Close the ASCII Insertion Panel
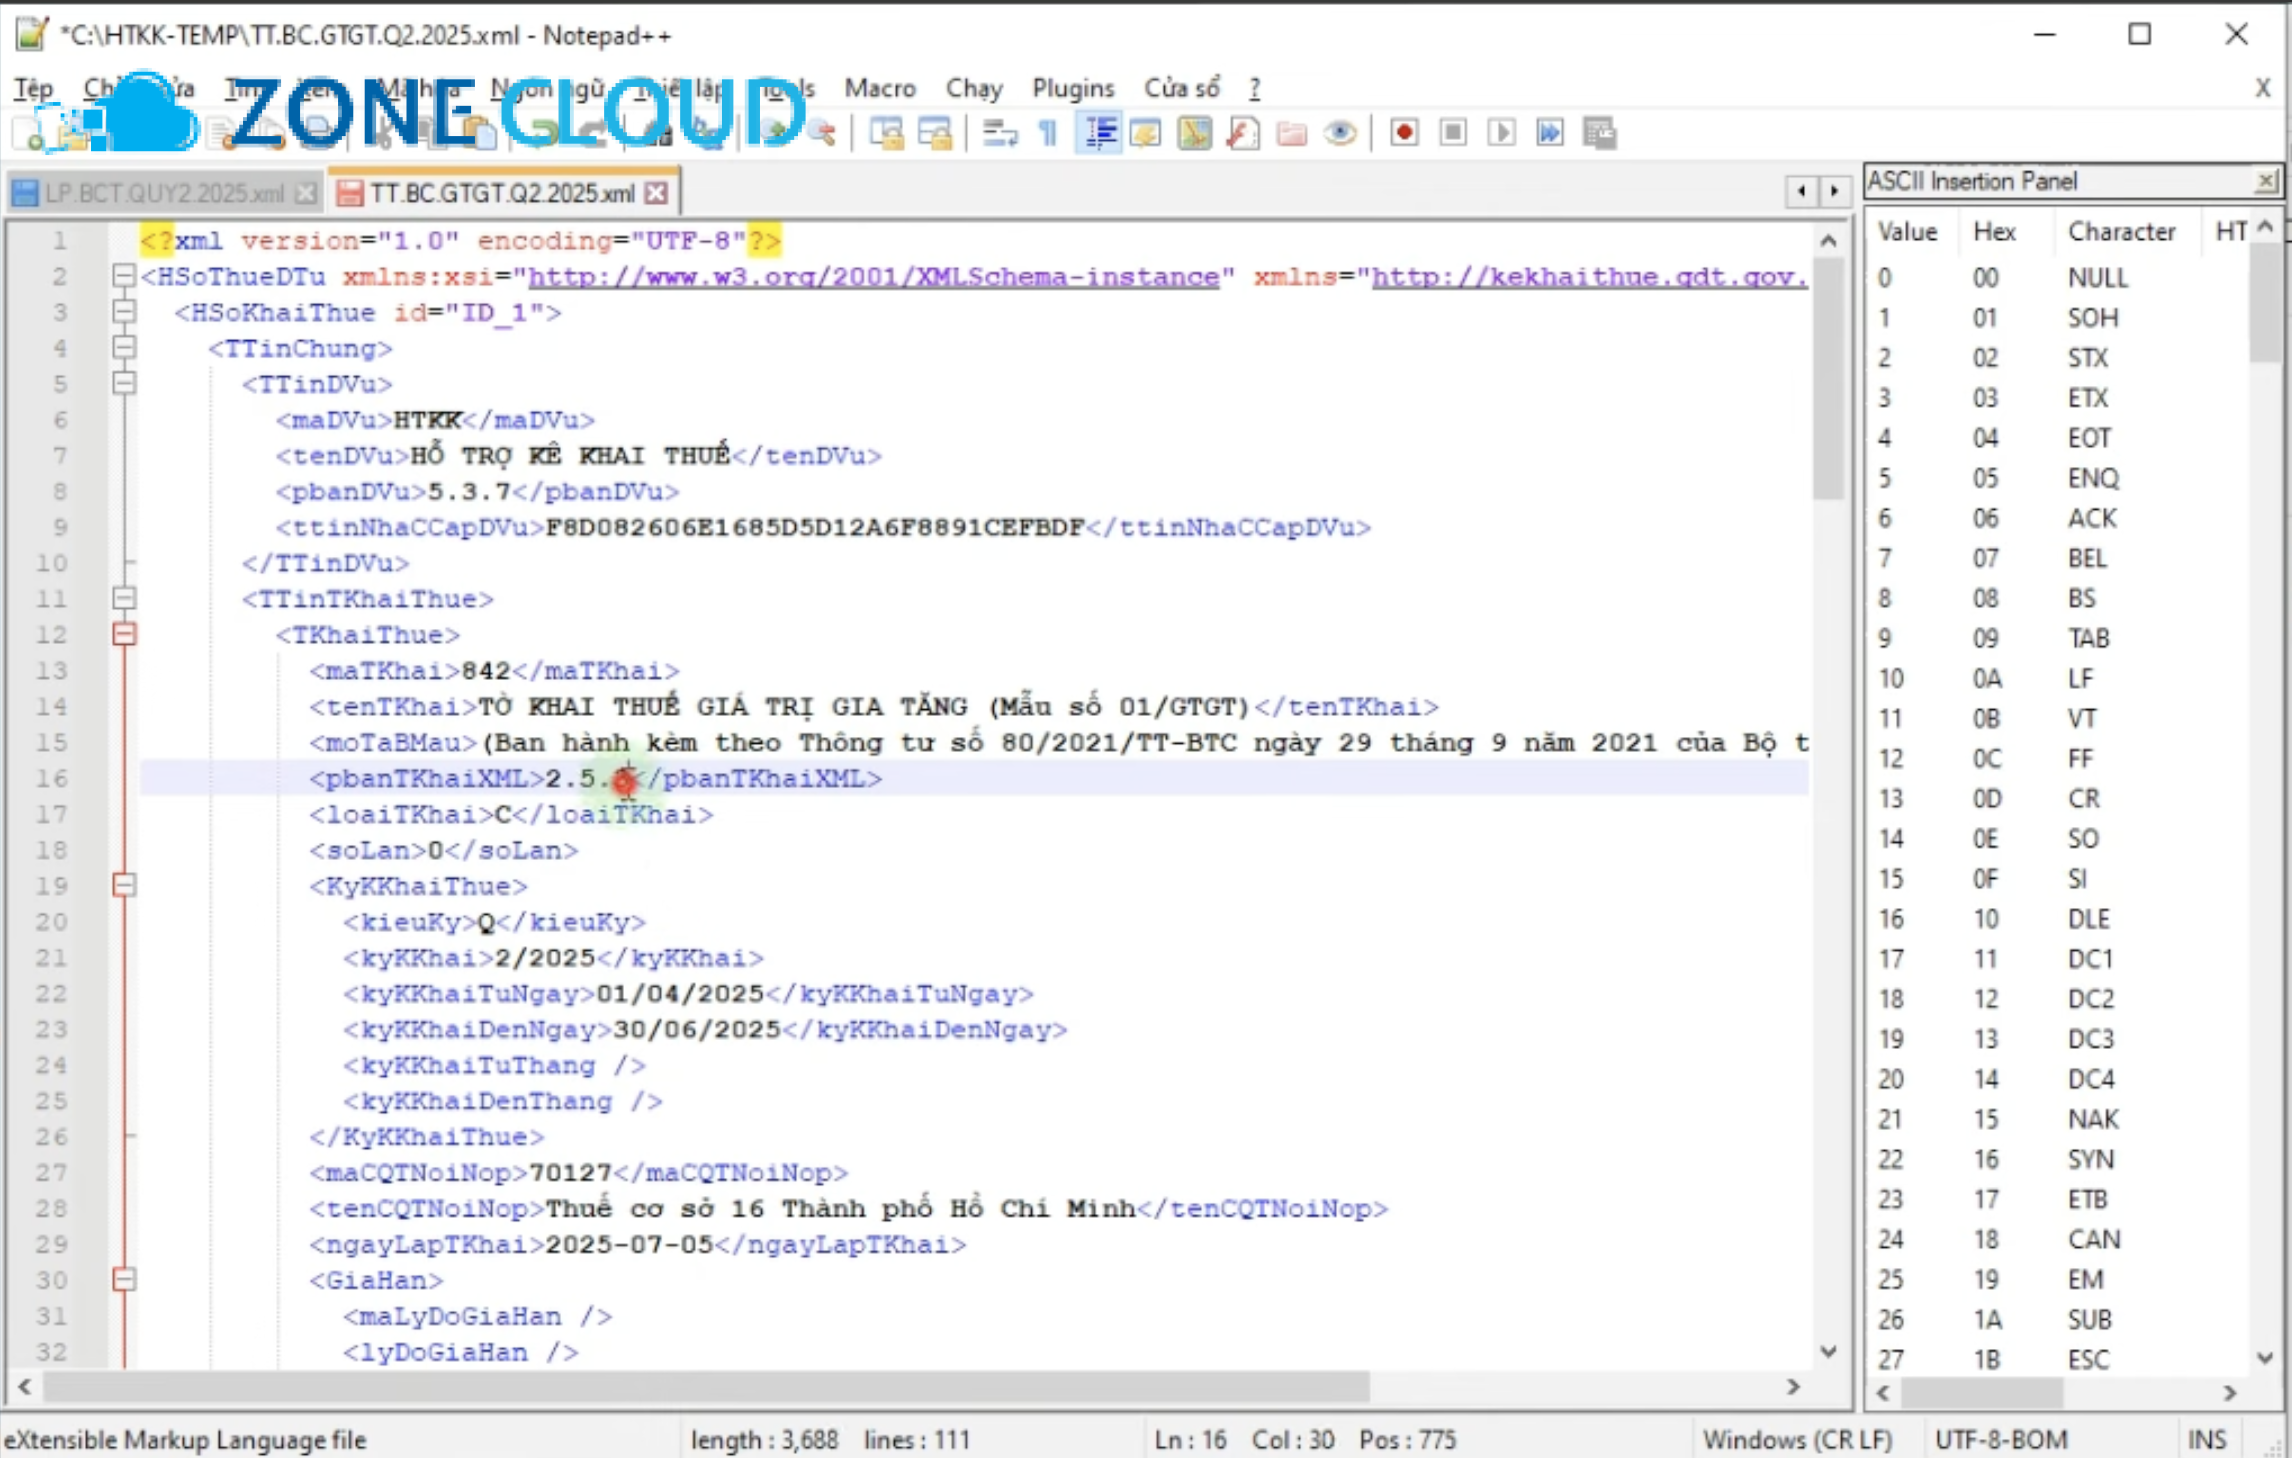Image resolution: width=2292 pixels, height=1458 pixels. tap(2266, 181)
